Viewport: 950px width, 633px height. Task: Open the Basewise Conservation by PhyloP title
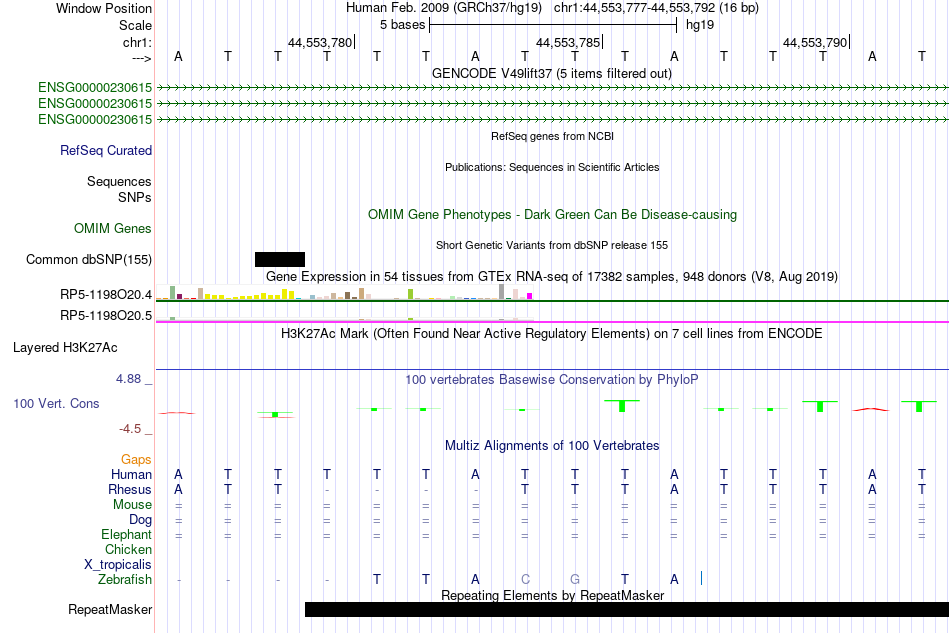tap(552, 380)
